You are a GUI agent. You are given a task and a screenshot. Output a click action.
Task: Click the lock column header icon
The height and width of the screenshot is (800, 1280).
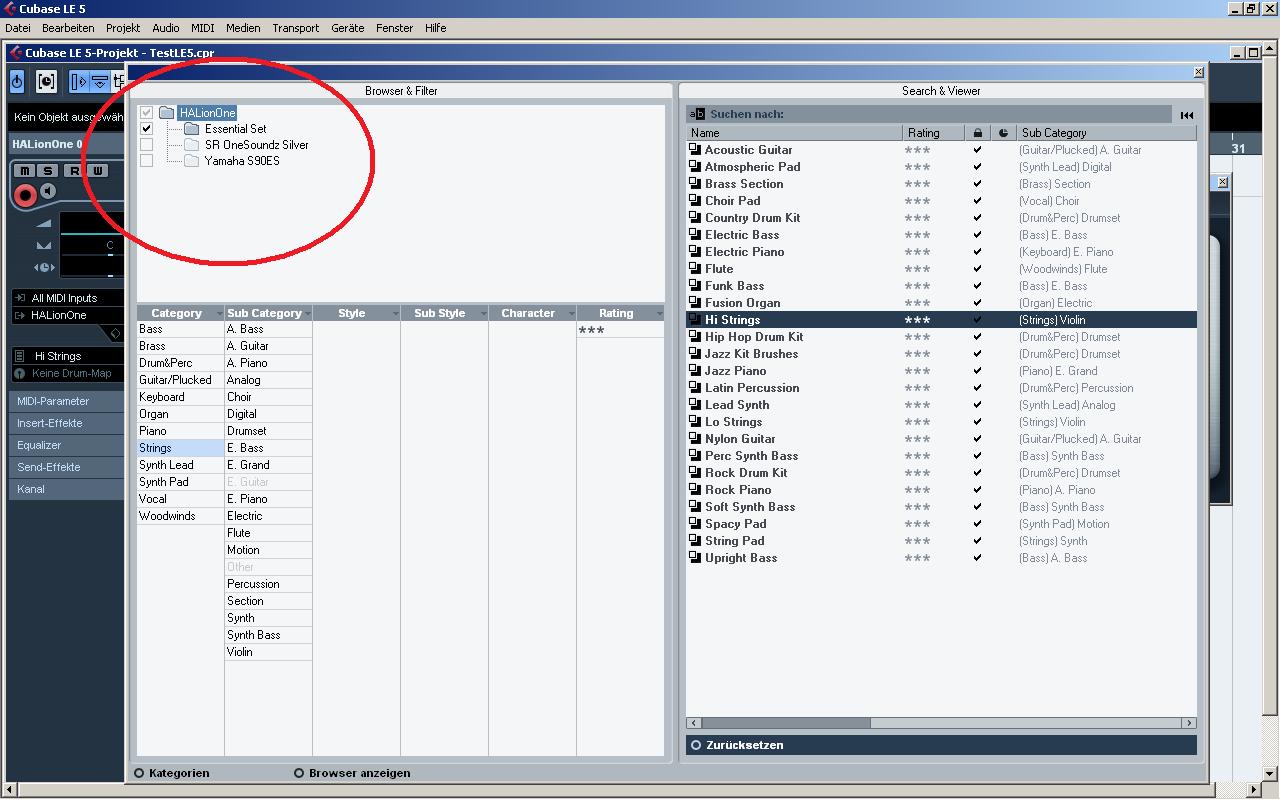tap(977, 132)
